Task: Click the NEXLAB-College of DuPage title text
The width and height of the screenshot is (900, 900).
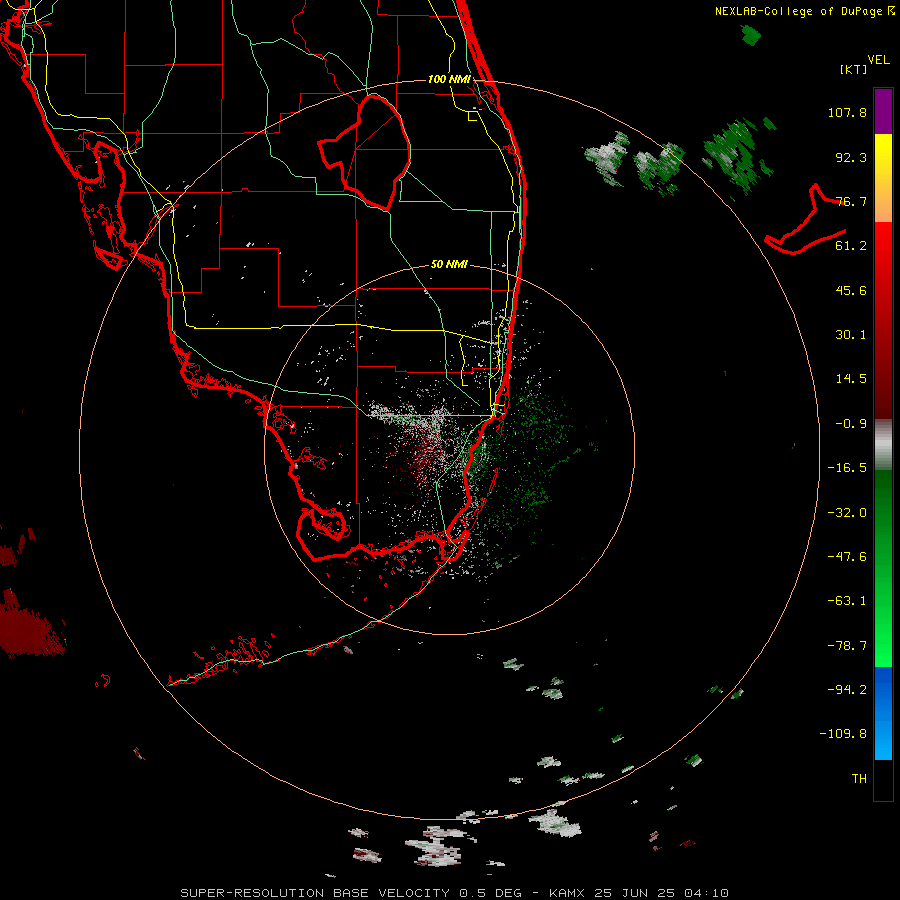Action: pyautogui.click(x=804, y=11)
